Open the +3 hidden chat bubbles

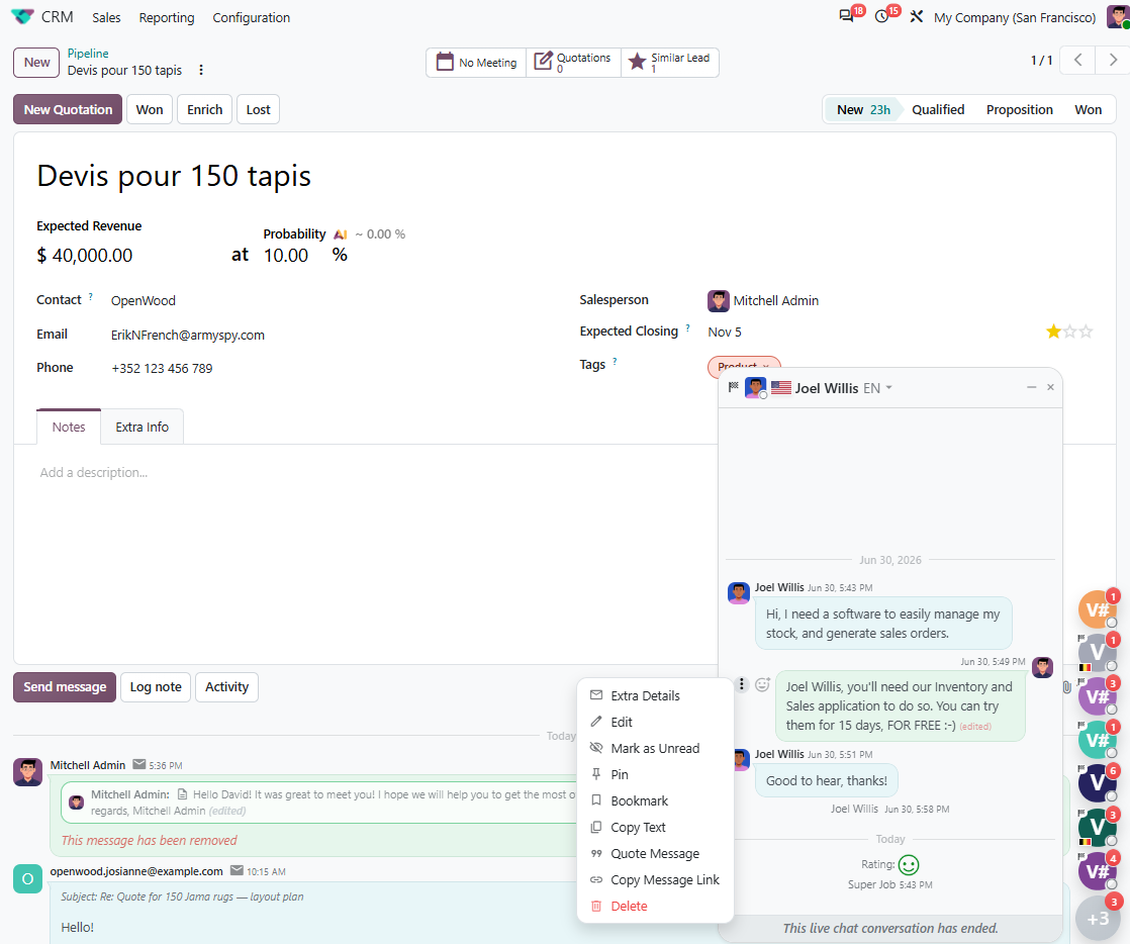tap(1097, 918)
